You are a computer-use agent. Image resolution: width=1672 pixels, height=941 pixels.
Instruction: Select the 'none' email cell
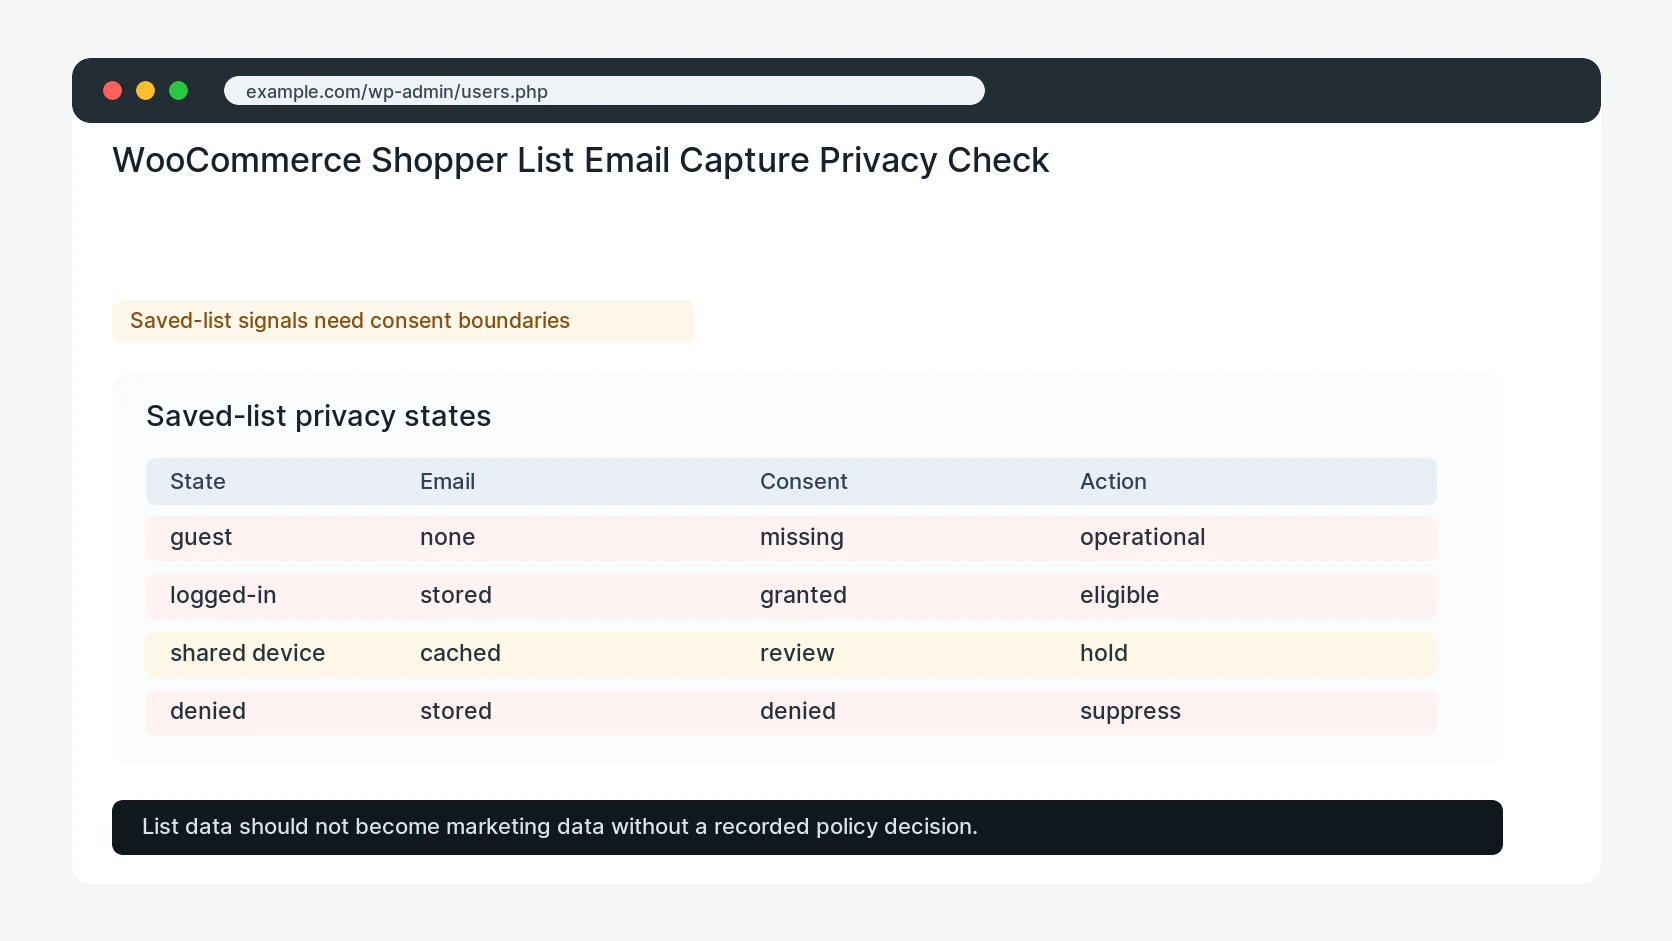[447, 538]
